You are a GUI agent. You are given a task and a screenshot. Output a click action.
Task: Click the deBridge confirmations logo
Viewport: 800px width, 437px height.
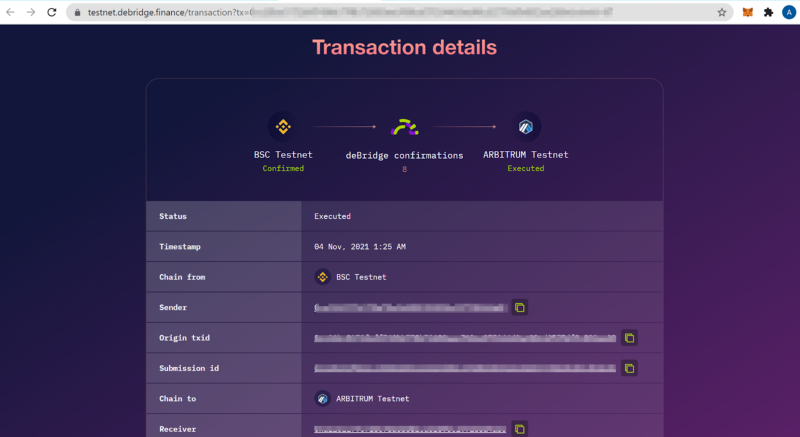coord(404,127)
